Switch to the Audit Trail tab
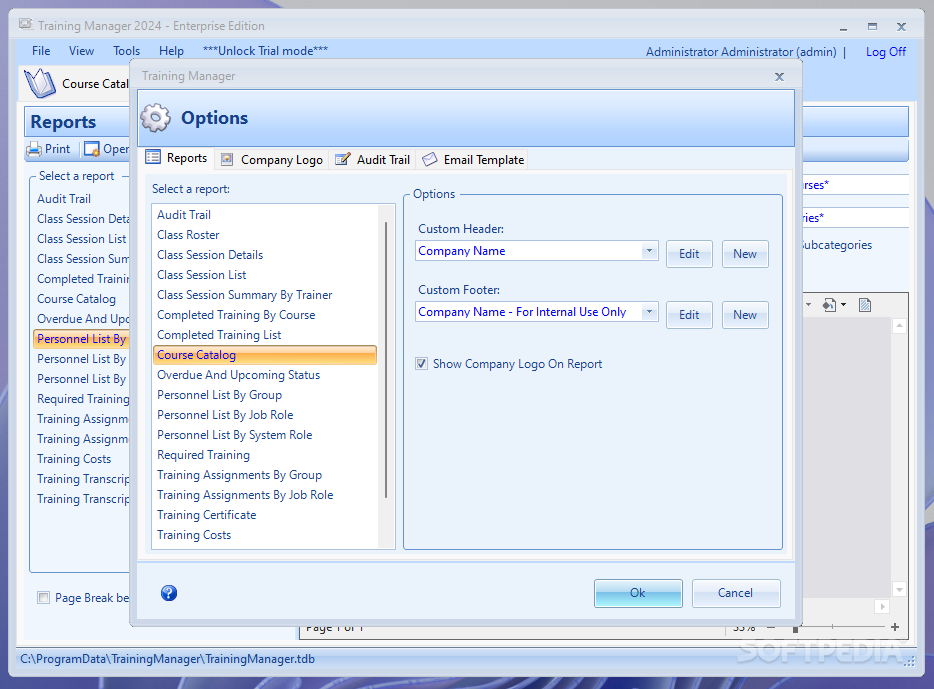The height and width of the screenshot is (689, 934). 372,160
